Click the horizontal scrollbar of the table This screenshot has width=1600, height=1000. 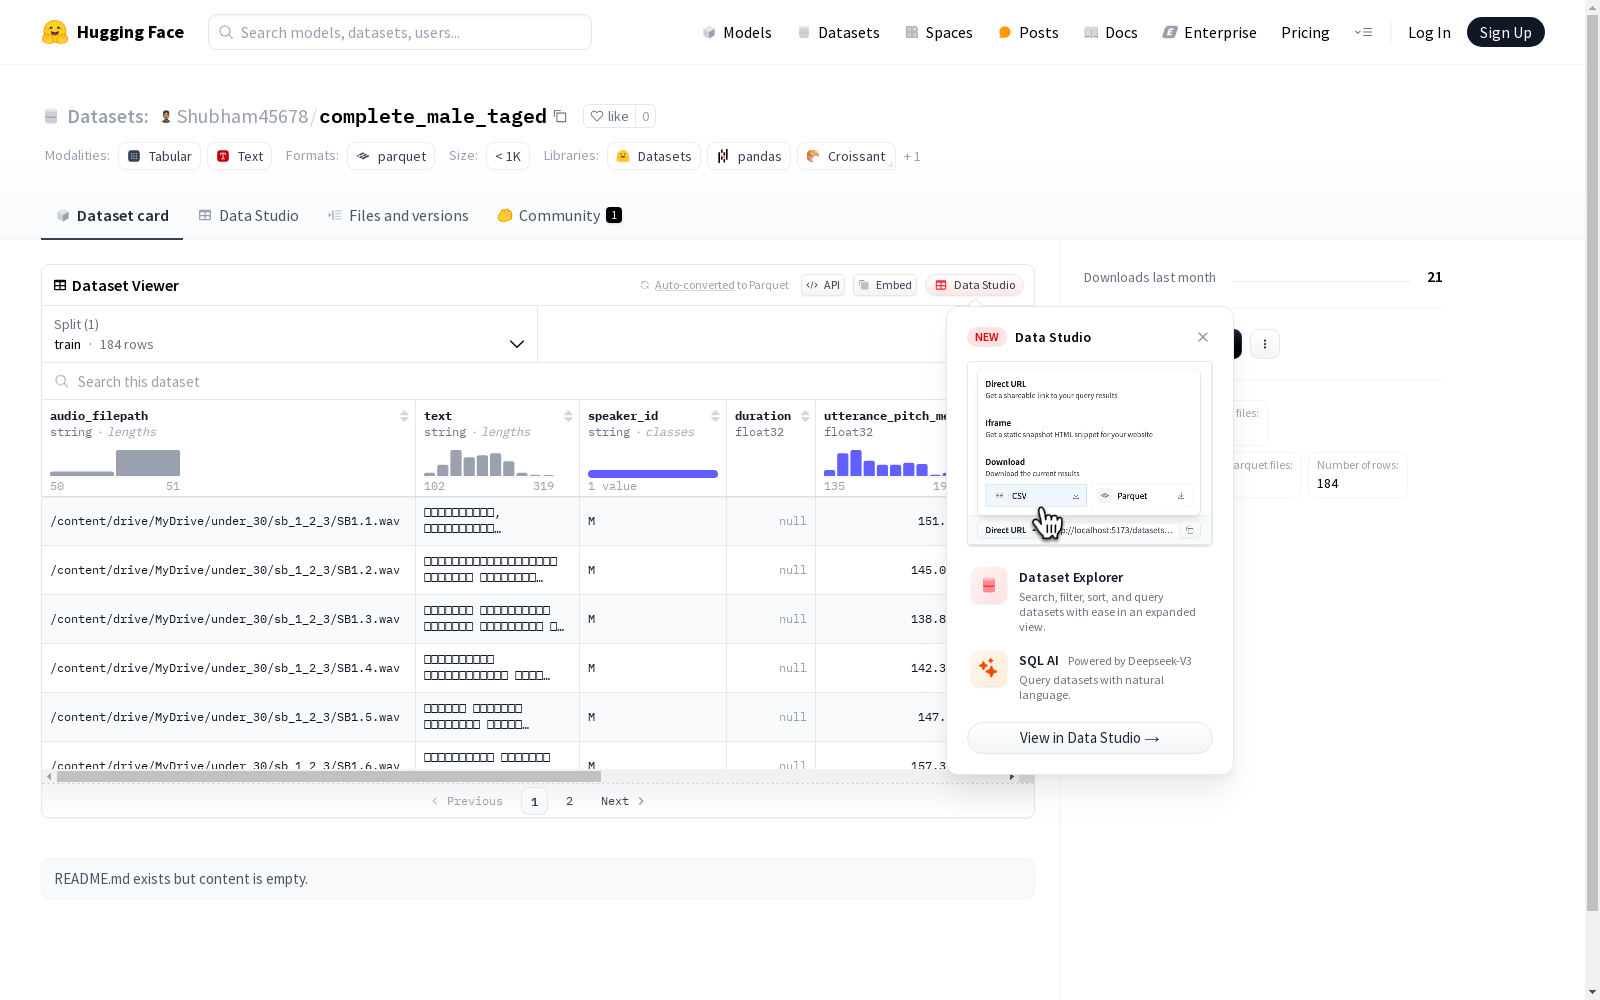(329, 776)
